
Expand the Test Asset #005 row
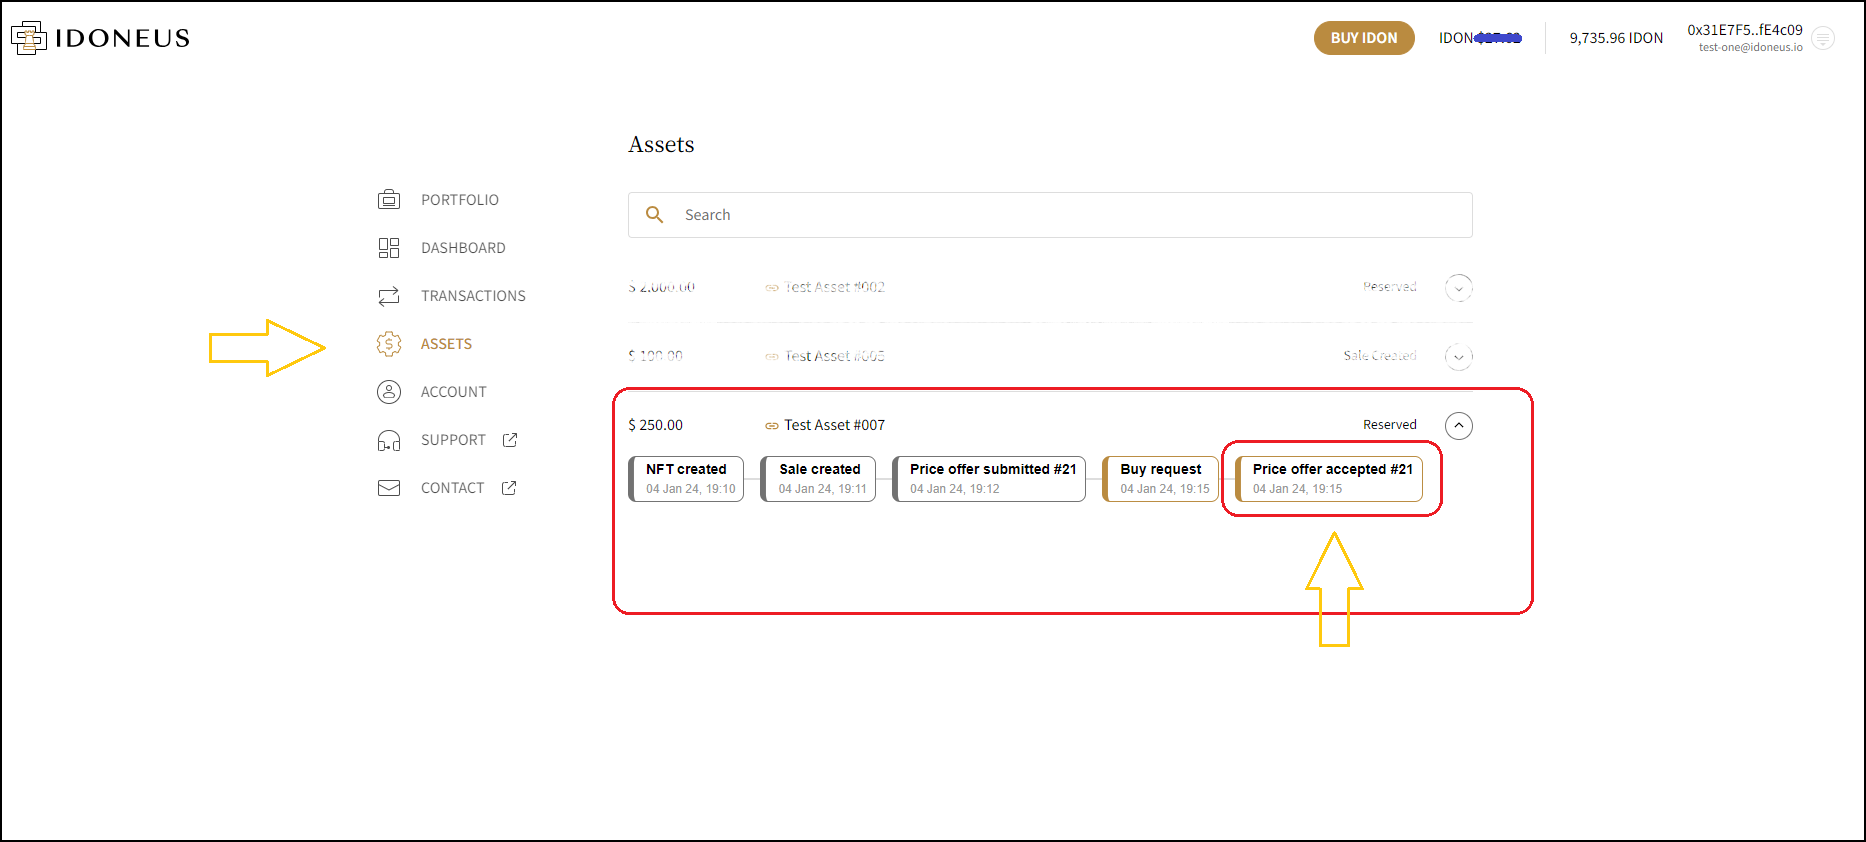[x=1459, y=357]
